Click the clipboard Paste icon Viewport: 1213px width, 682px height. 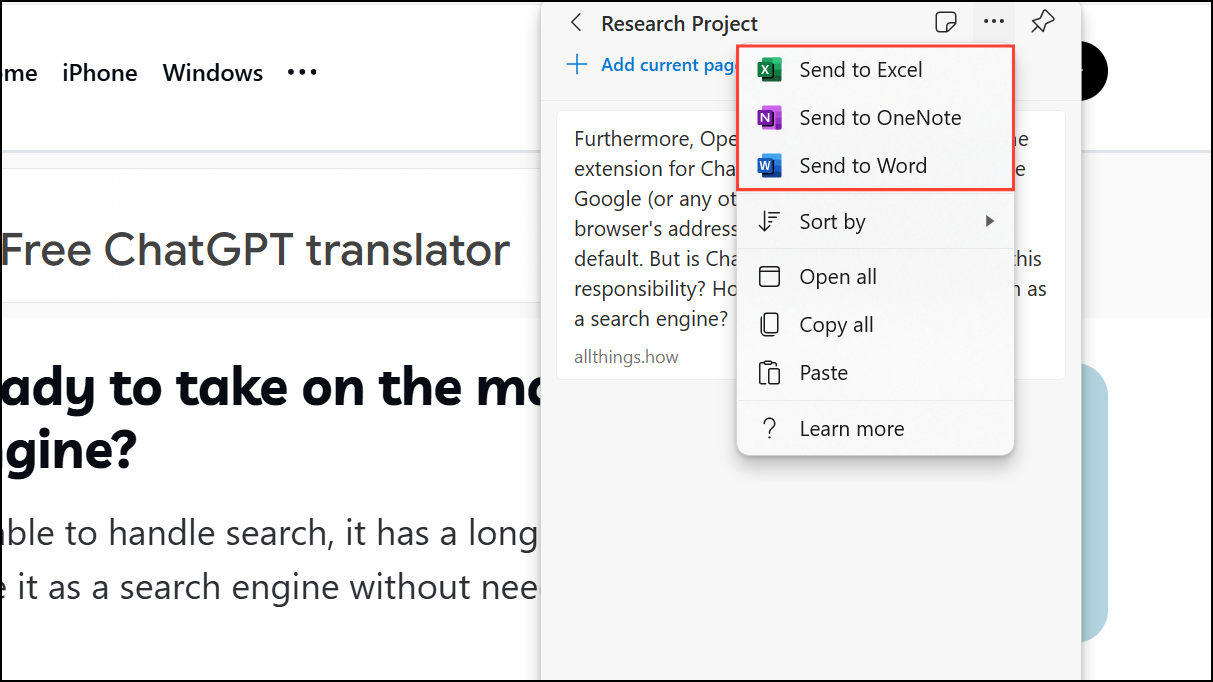[769, 373]
